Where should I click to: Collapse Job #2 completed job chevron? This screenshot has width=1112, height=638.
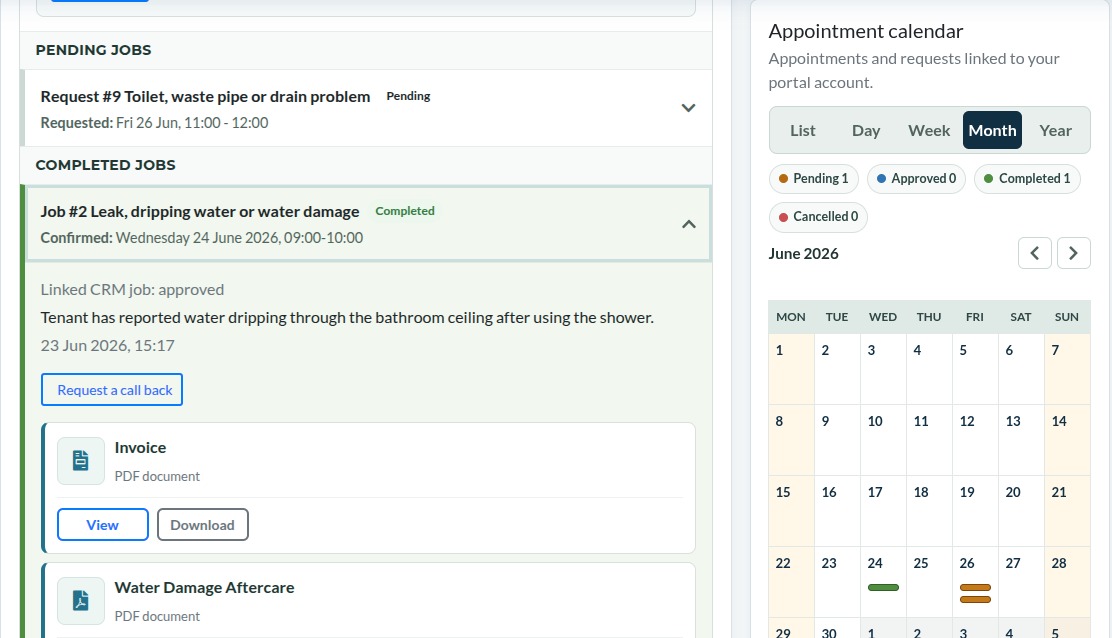tap(688, 224)
